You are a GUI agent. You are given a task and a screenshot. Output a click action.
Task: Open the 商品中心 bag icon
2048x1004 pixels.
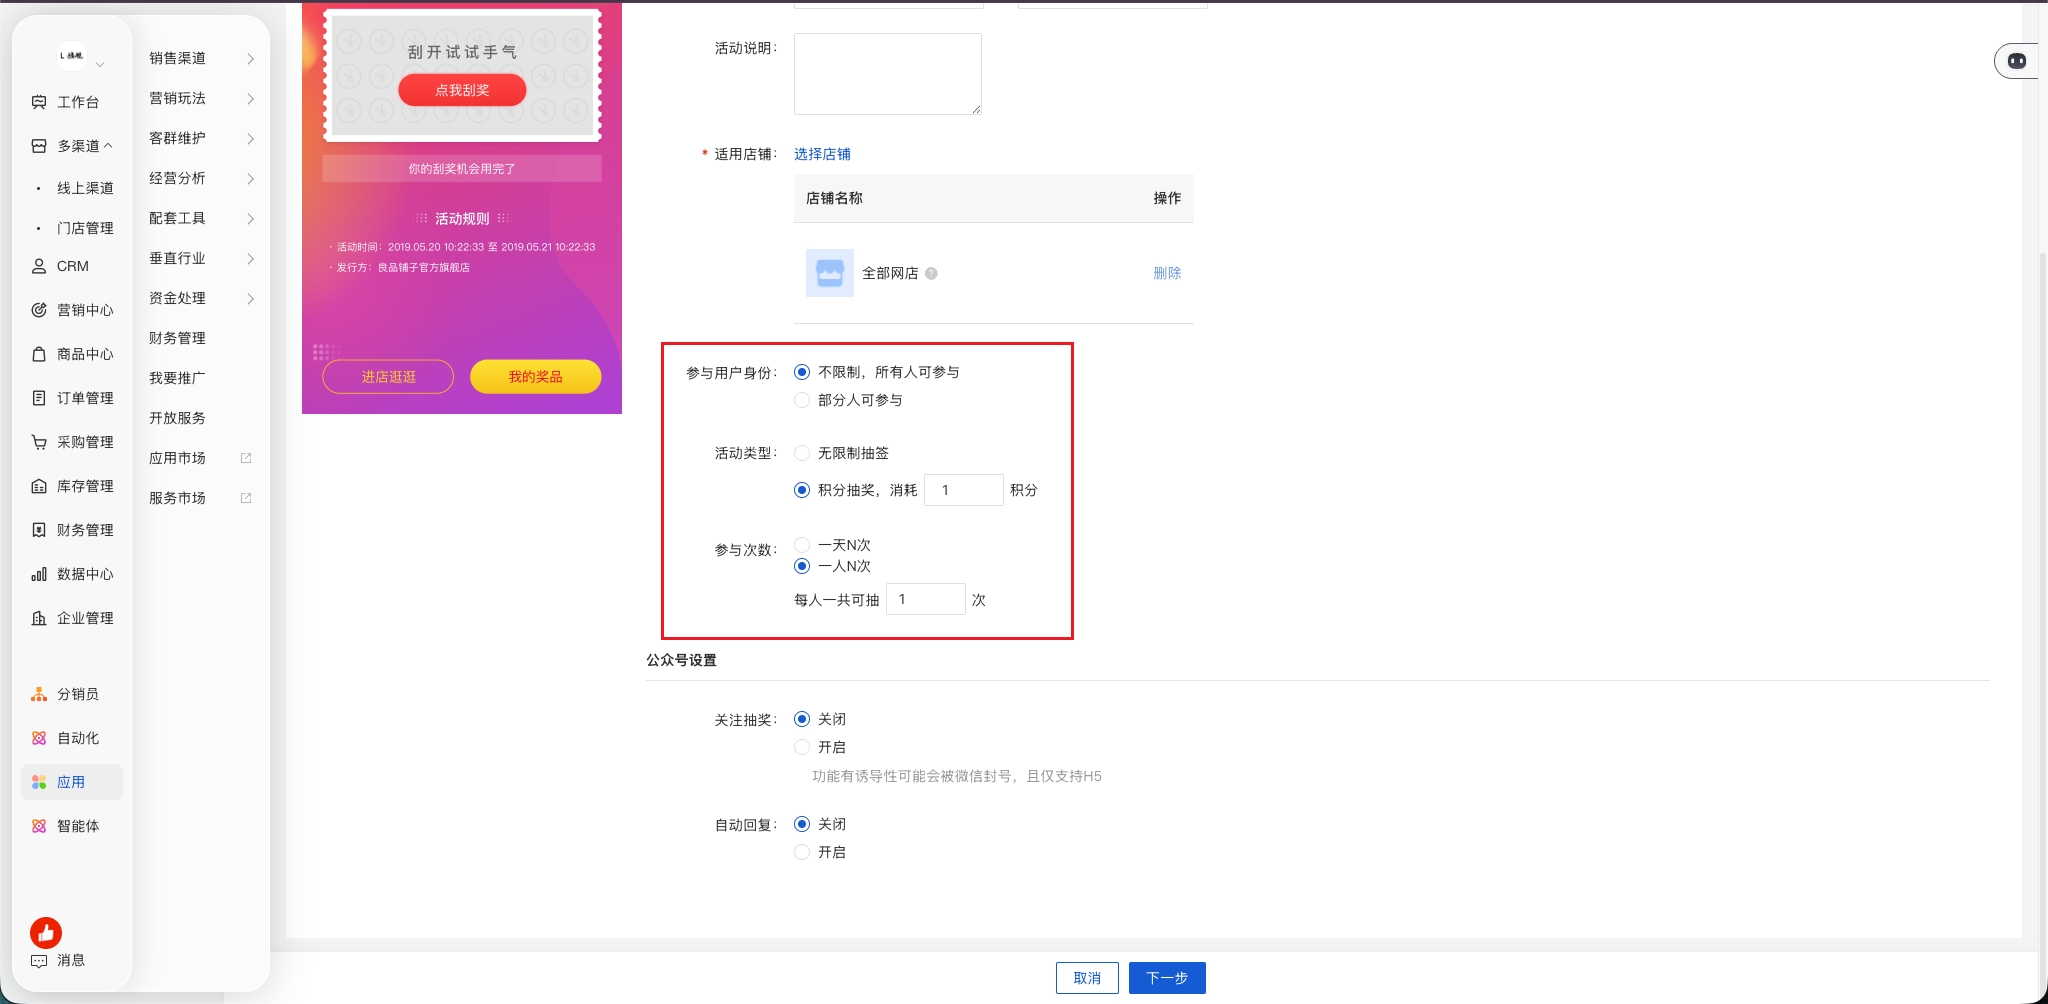point(39,354)
